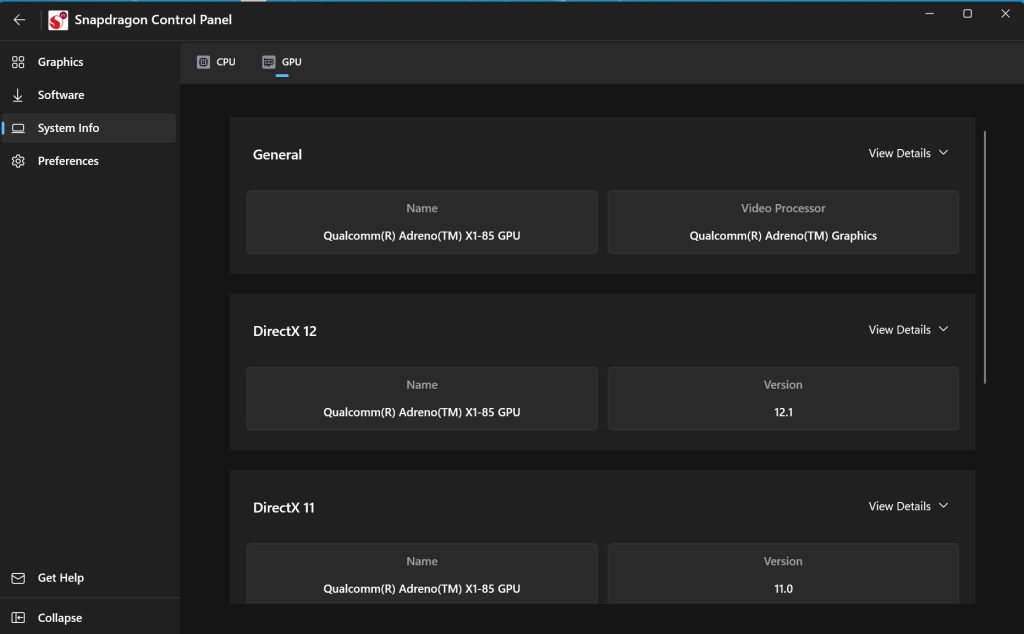The width and height of the screenshot is (1024, 634).
Task: Click the Collapse sidebar icon
Action: (16, 618)
